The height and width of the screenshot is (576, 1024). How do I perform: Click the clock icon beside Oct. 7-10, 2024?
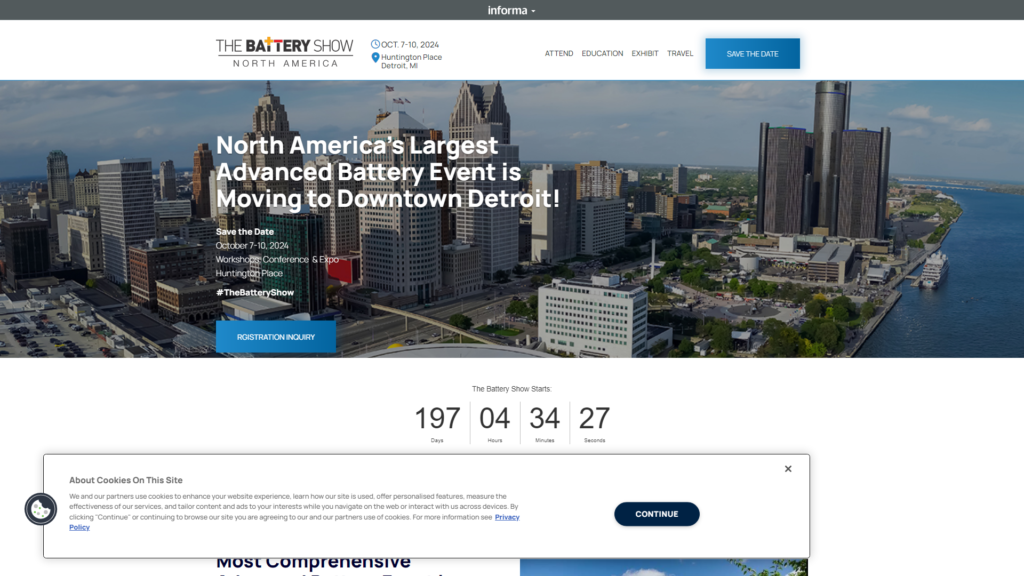pos(375,44)
